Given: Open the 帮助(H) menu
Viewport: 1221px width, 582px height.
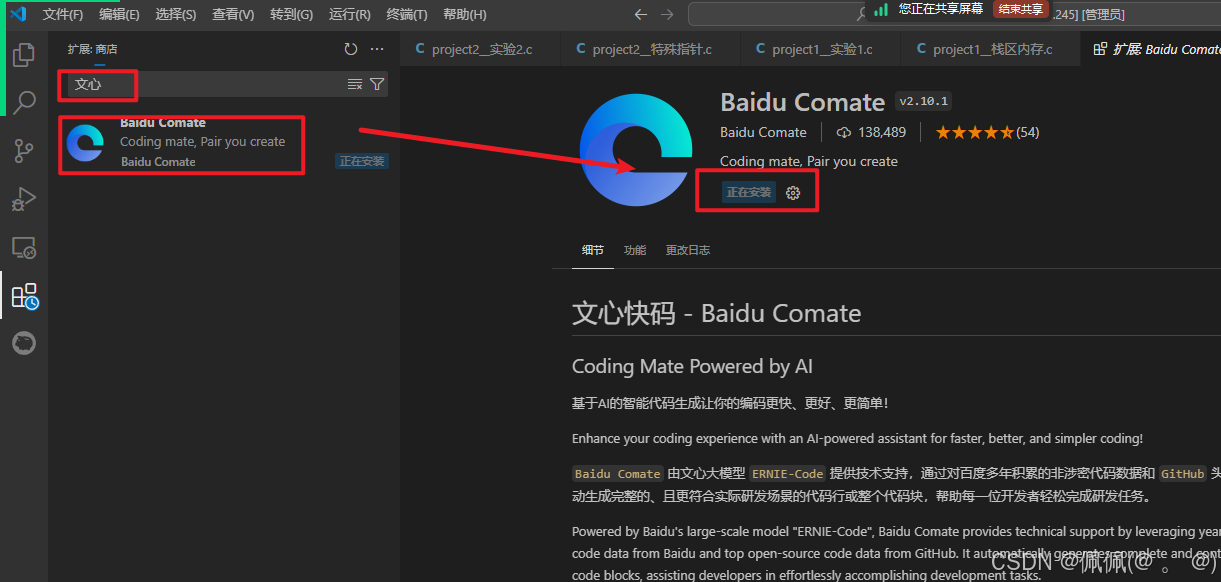Looking at the screenshot, I should [464, 14].
